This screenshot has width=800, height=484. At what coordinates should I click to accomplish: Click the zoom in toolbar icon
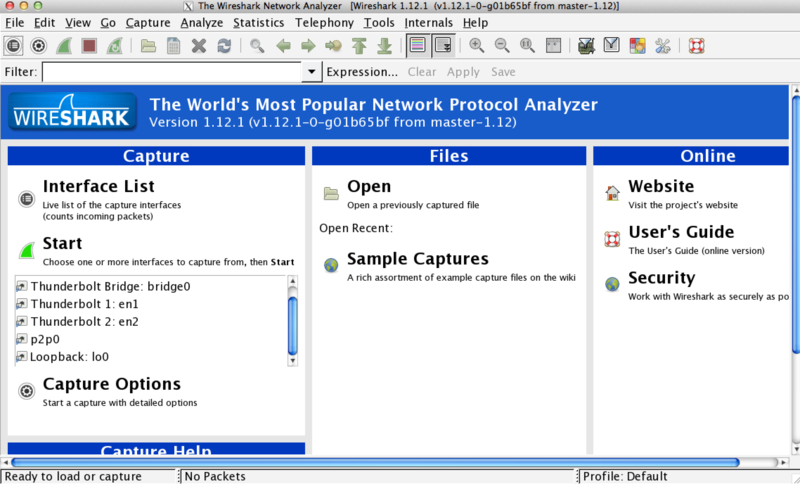click(477, 46)
